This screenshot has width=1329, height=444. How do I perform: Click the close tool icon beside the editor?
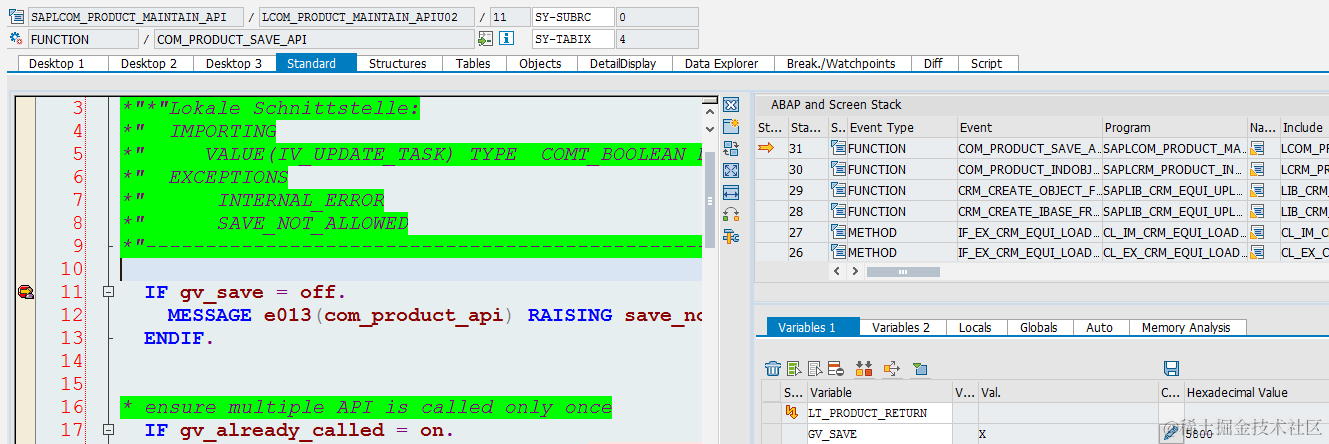click(x=730, y=105)
